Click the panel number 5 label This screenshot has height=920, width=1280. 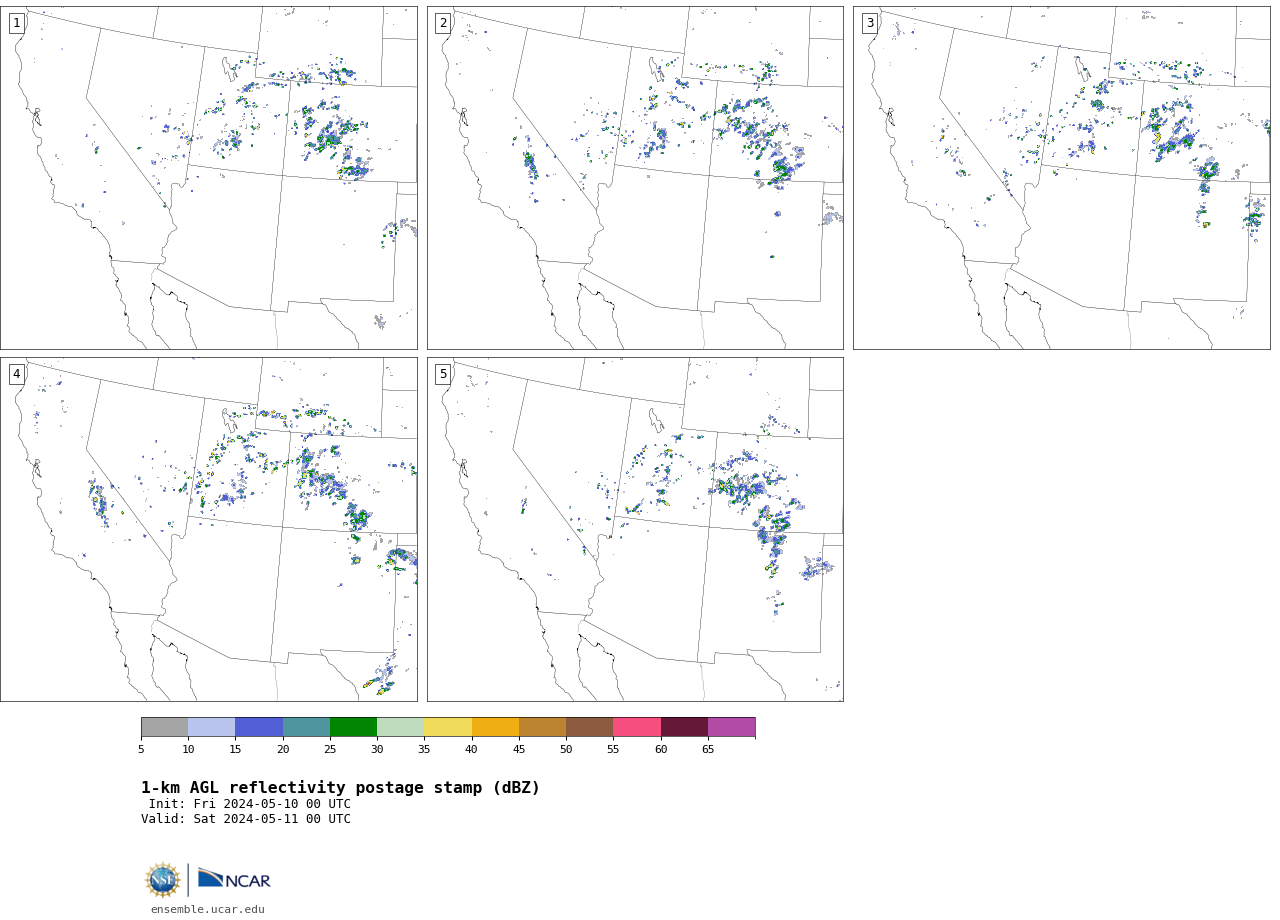pyautogui.click(x=443, y=374)
